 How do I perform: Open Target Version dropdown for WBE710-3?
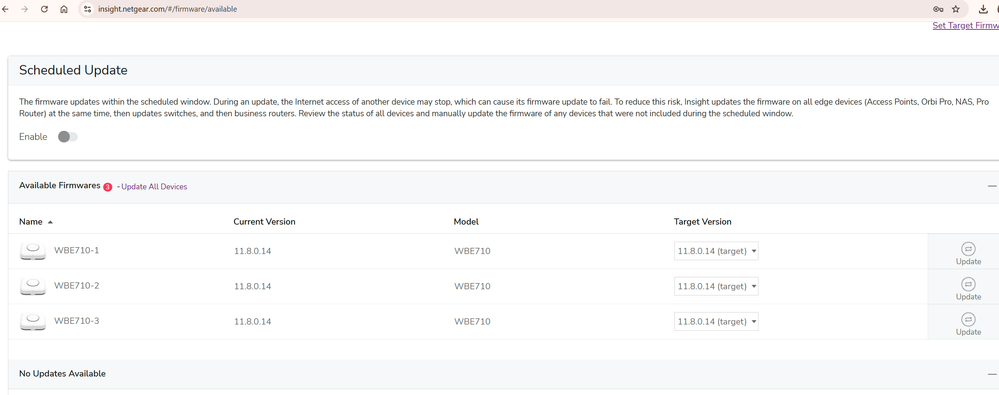716,321
